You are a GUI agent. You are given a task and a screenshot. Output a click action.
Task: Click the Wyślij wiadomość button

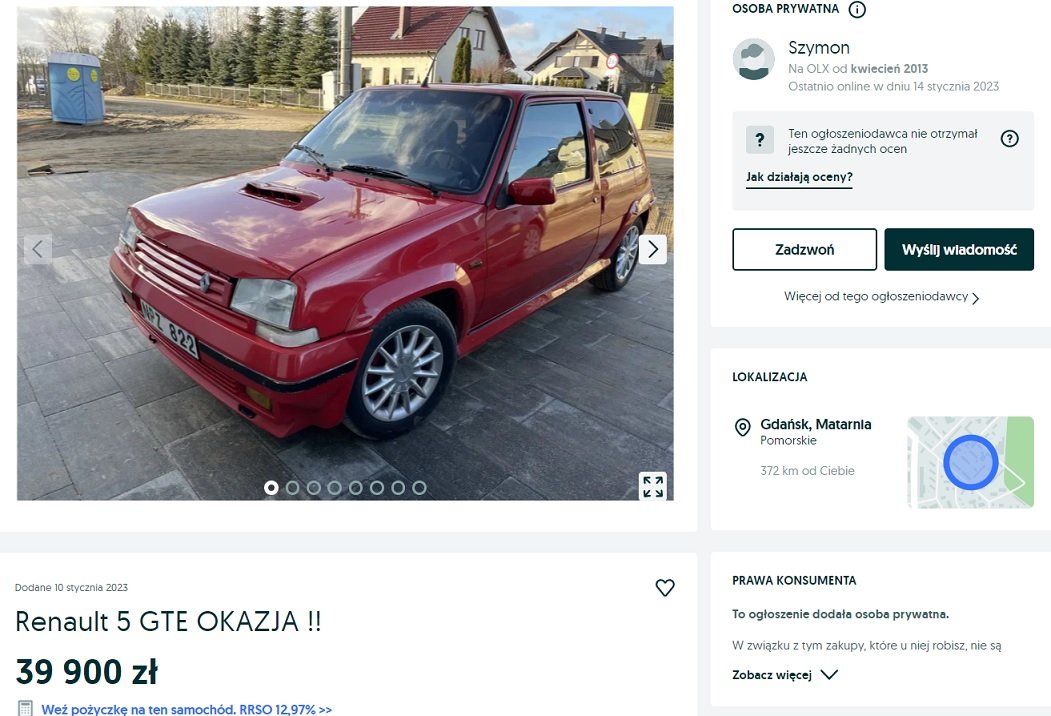(959, 249)
